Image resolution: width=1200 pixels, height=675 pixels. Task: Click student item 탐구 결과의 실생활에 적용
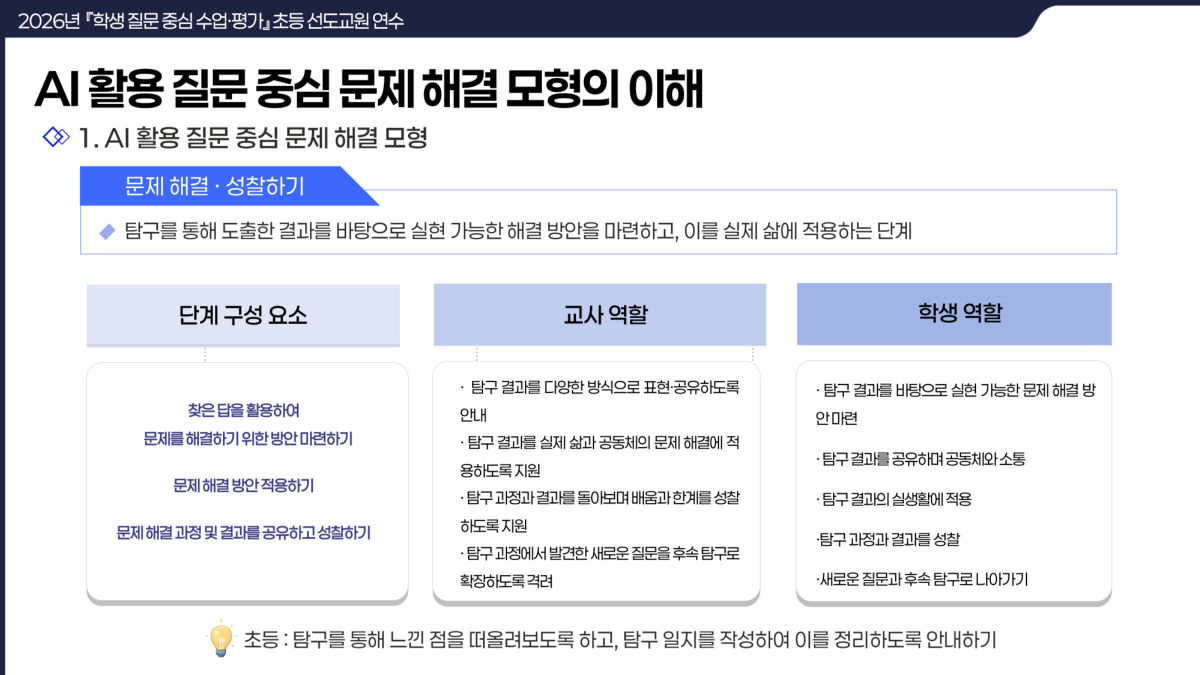[893, 499]
